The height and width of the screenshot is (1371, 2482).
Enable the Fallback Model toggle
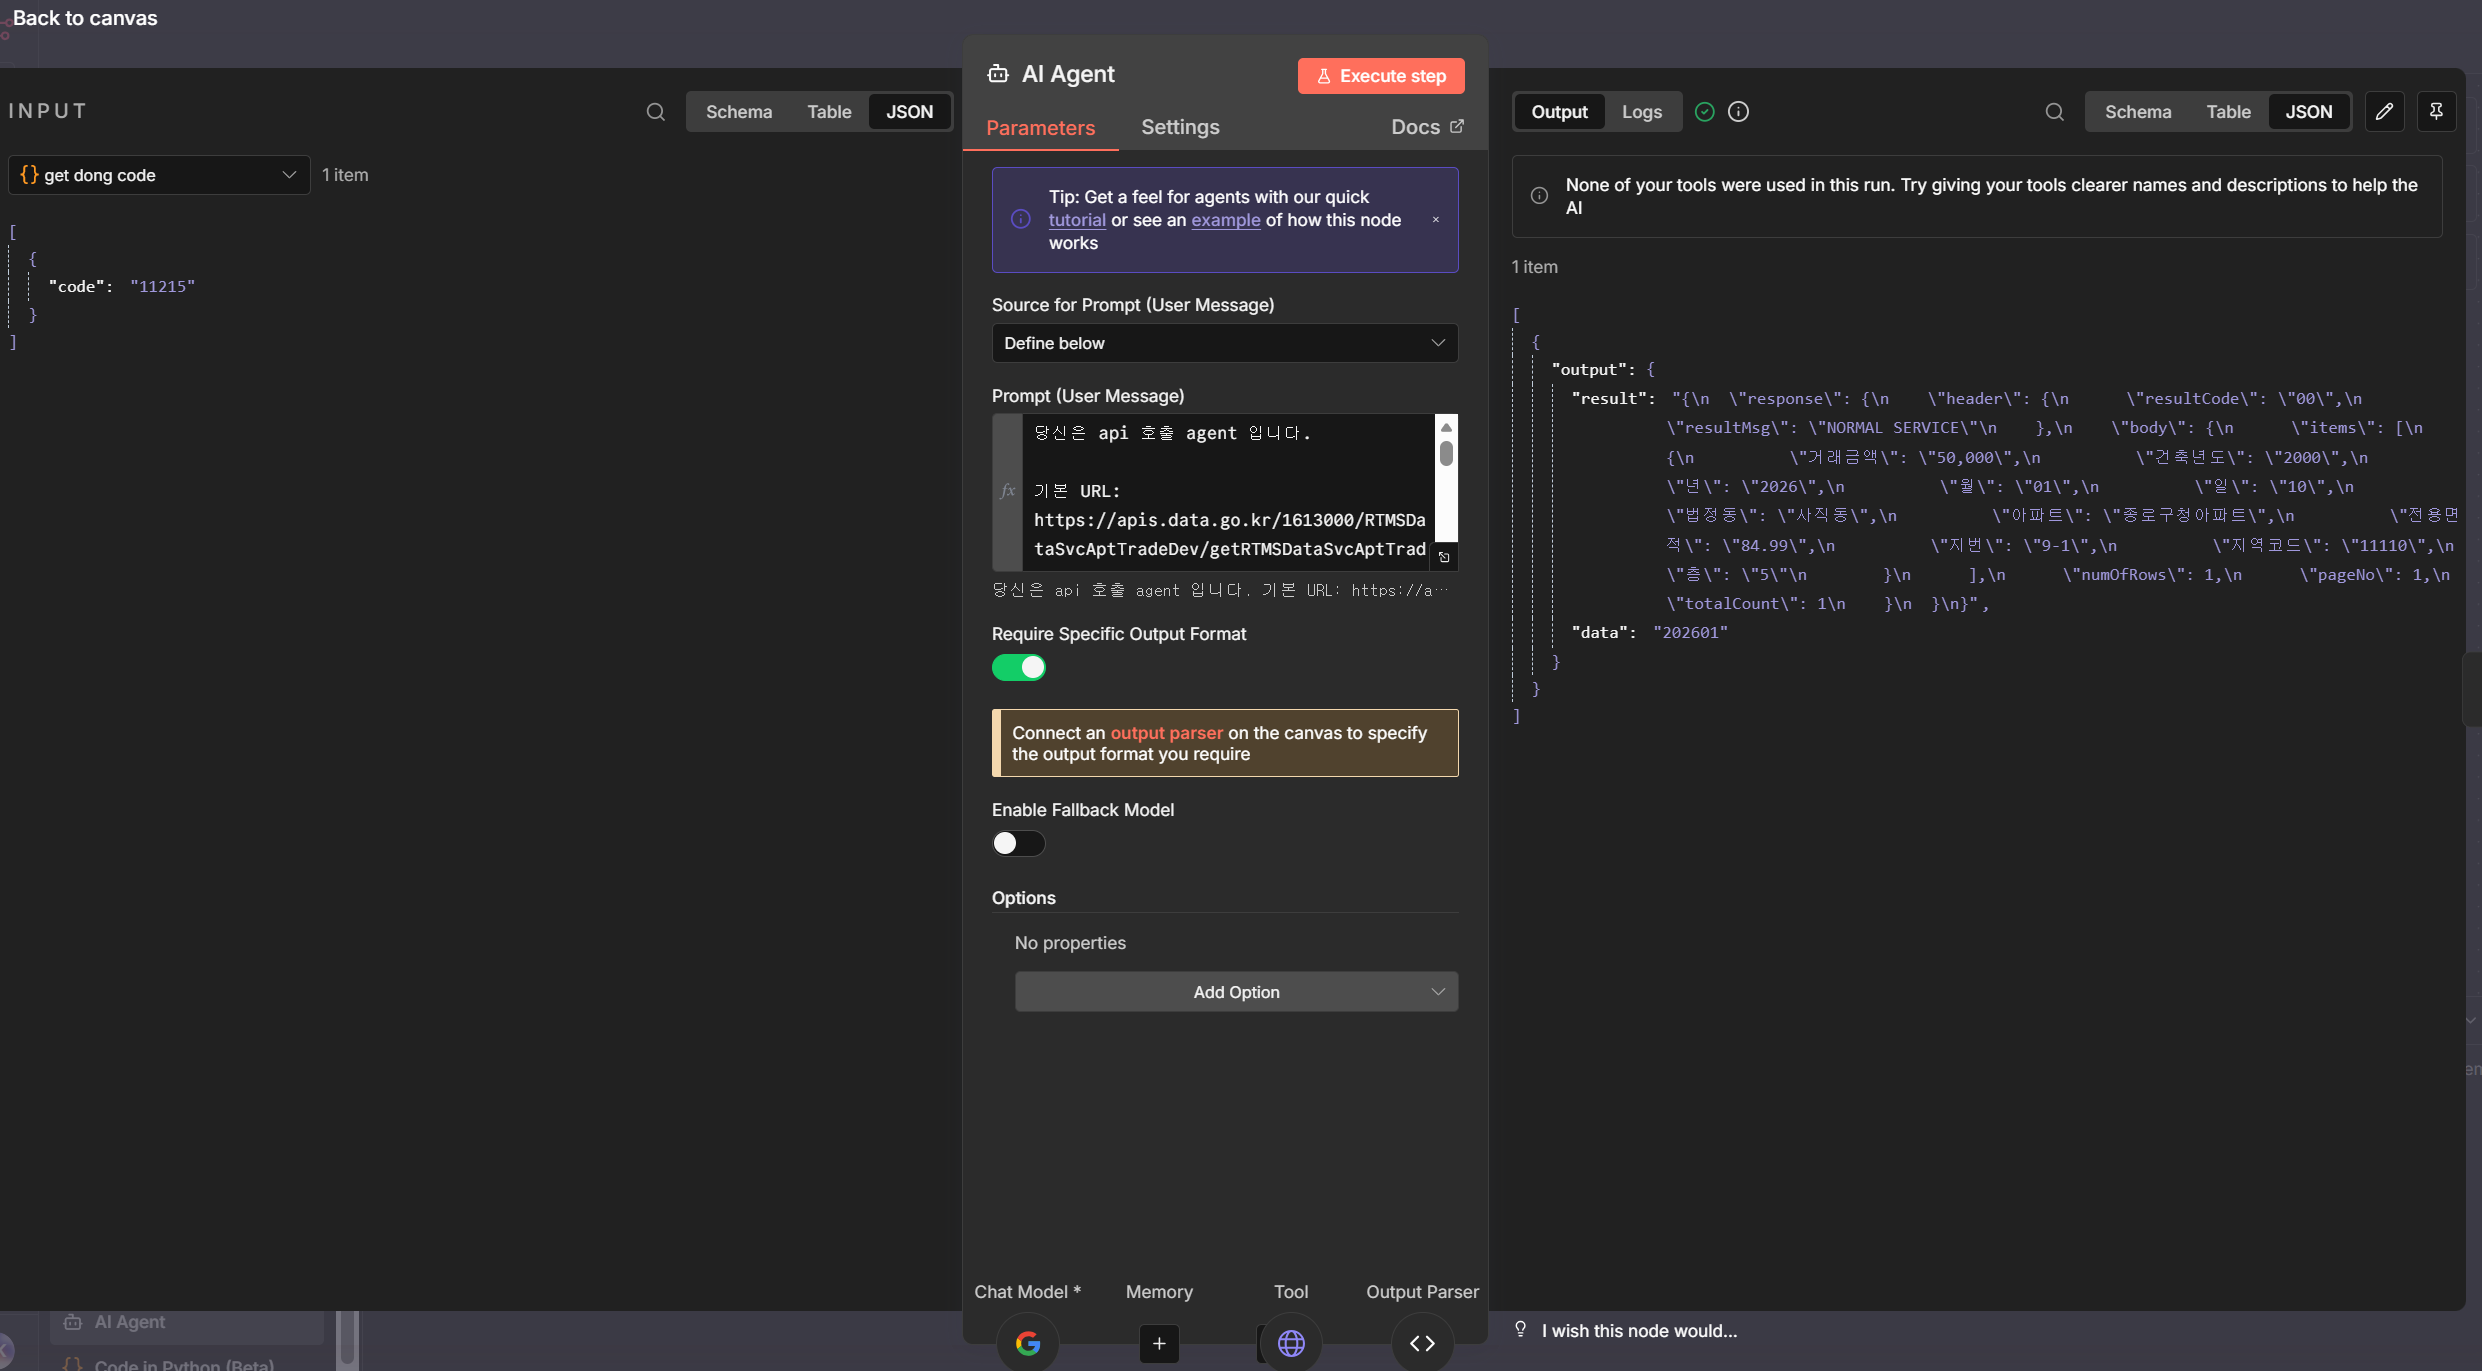[x=1018, y=843]
